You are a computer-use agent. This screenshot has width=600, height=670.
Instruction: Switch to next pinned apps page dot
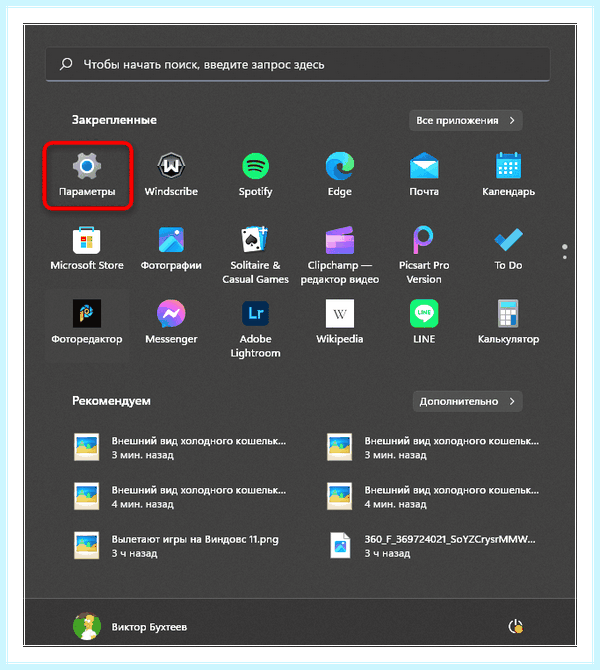click(x=565, y=257)
